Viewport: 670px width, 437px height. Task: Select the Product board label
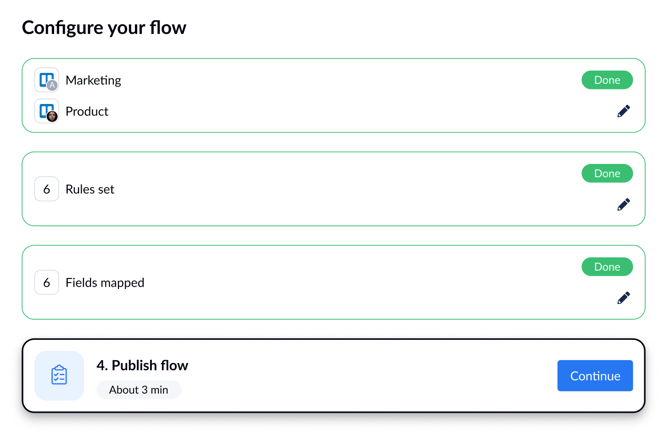coord(87,112)
